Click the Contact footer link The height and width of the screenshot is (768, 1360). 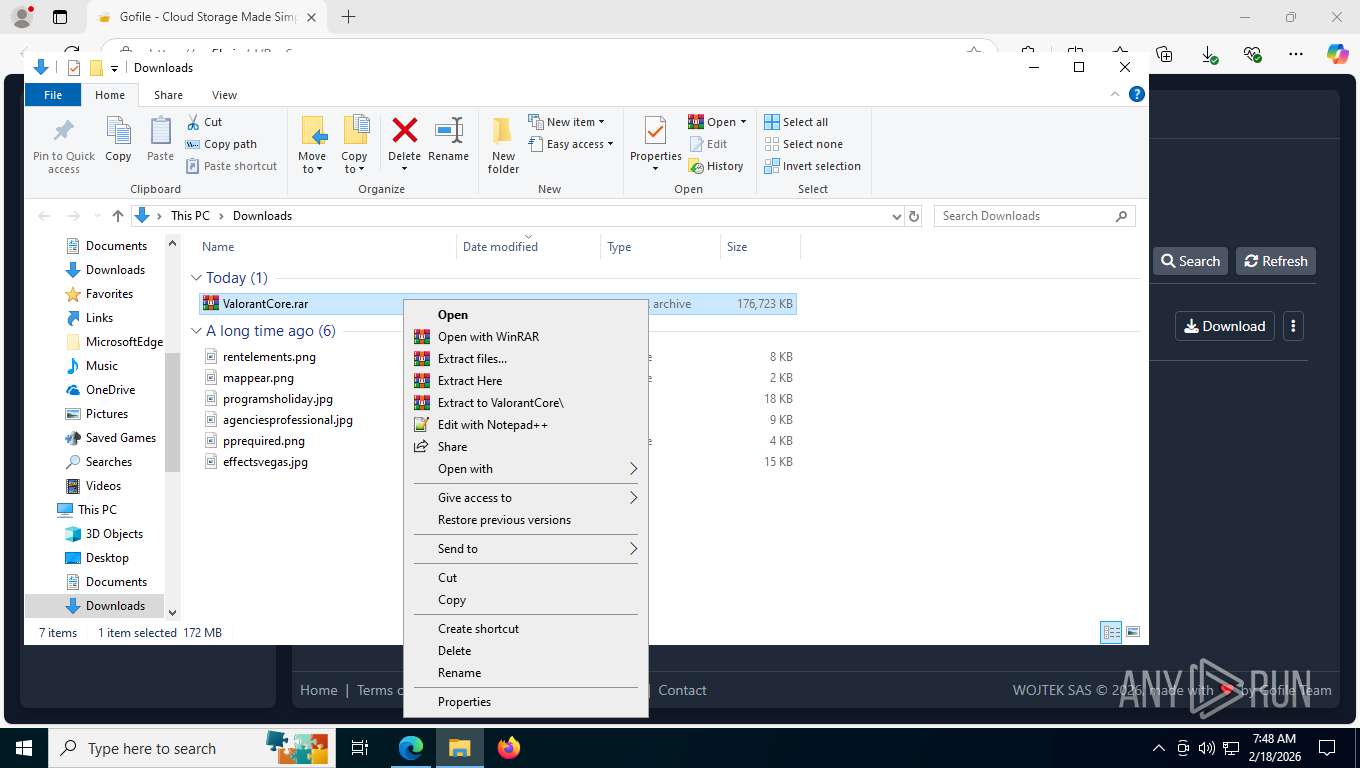point(682,690)
